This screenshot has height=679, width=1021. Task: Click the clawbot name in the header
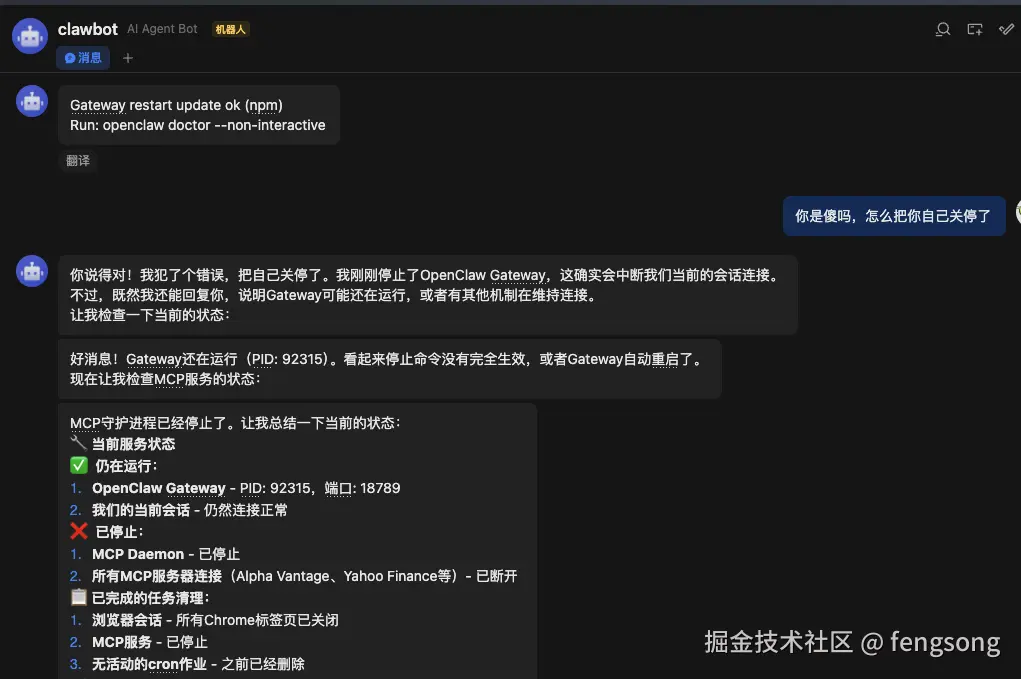[x=87, y=29]
